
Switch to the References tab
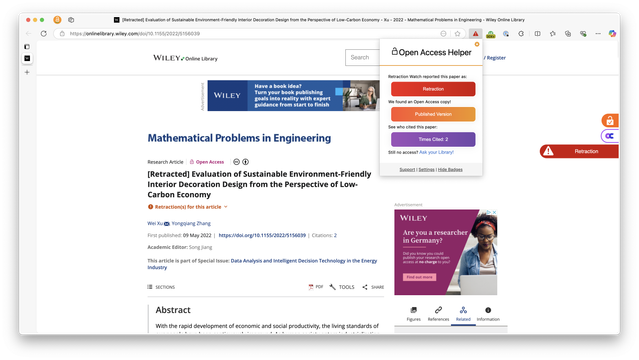438,314
